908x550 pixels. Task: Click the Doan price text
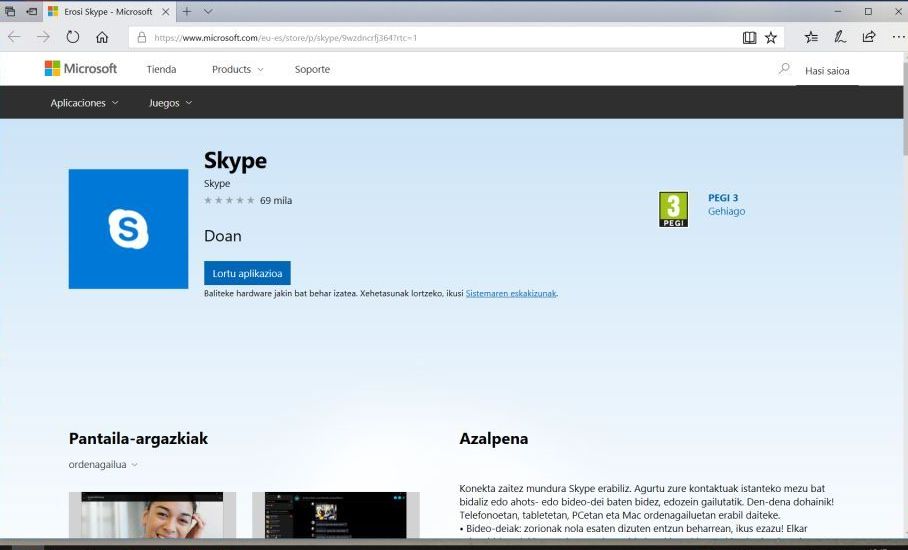pos(222,236)
